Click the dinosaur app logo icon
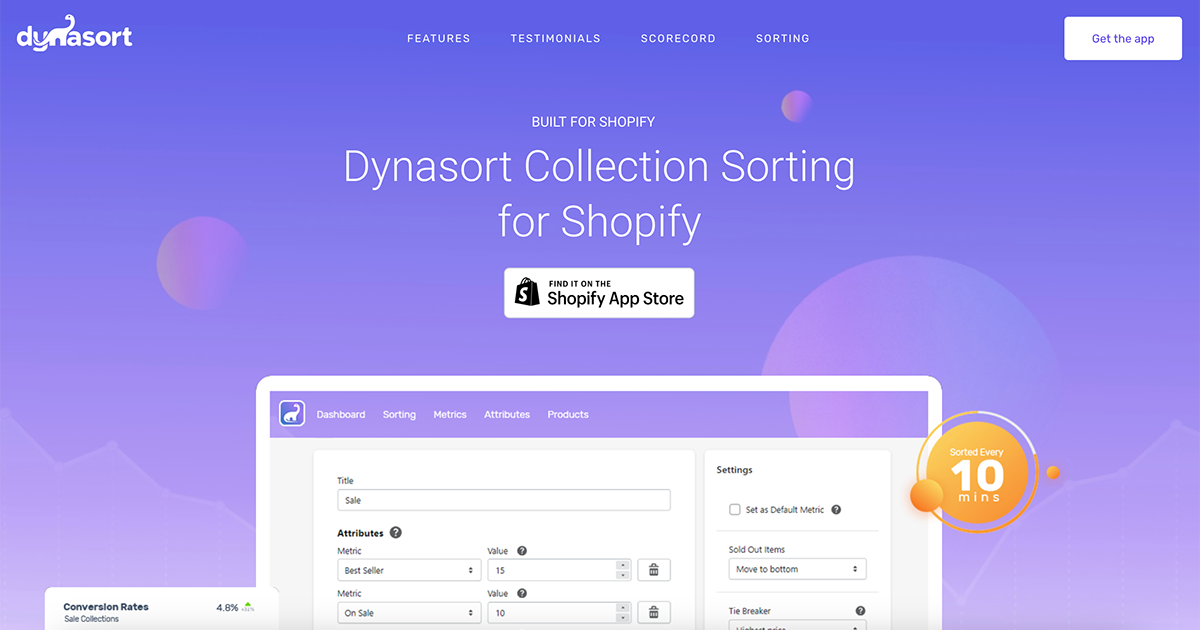The height and width of the screenshot is (630, 1200). [291, 413]
